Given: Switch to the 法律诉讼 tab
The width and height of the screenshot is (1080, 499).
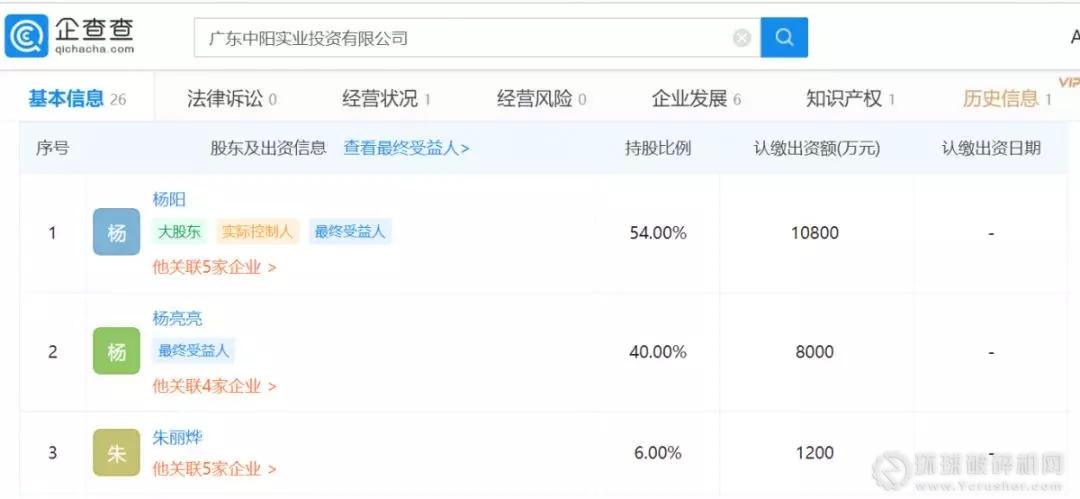Looking at the screenshot, I should pyautogui.click(x=231, y=98).
